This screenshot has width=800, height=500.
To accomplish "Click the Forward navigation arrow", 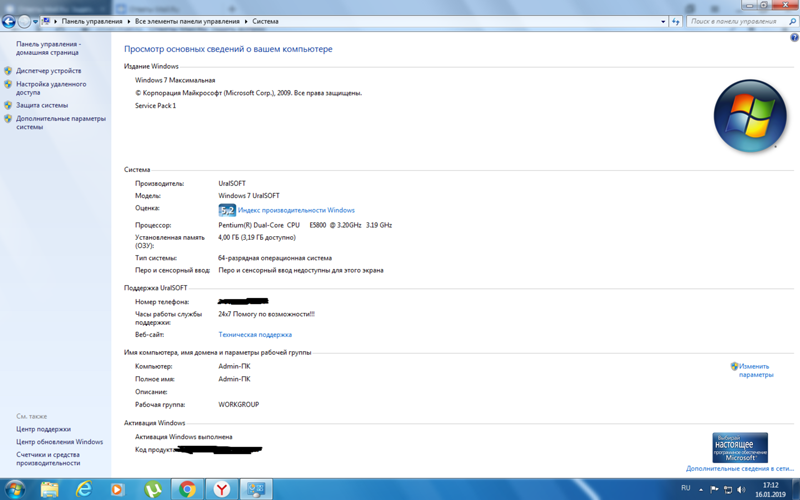I will pyautogui.click(x=24, y=21).
